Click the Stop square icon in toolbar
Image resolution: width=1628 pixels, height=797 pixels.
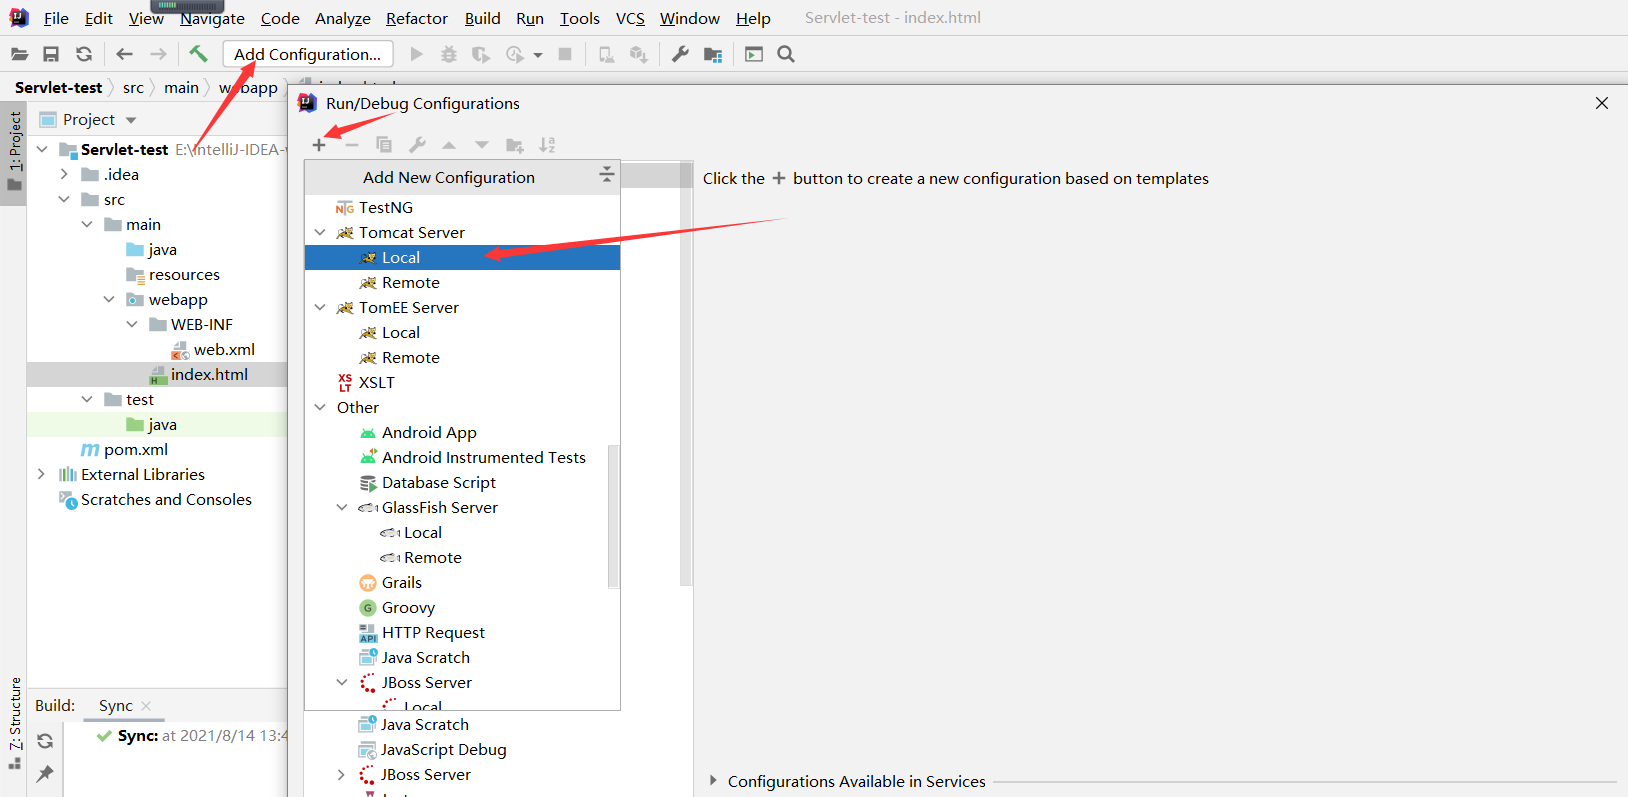pos(565,54)
